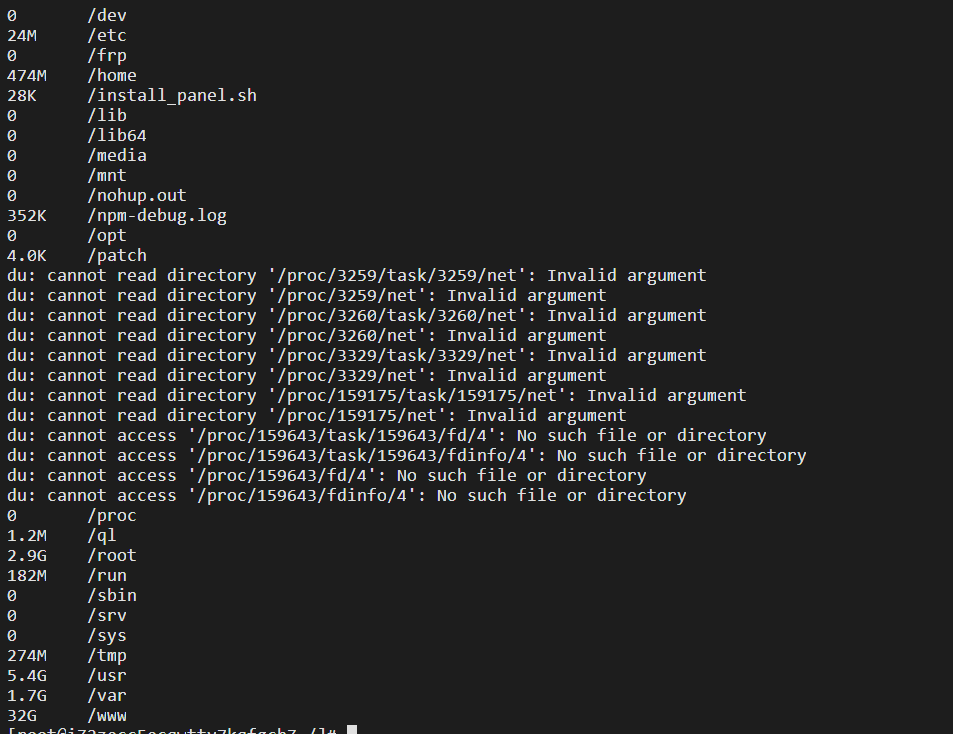The width and height of the screenshot is (953, 734).
Task: Click the /ql entry showing 1.2M
Action: tap(62, 535)
